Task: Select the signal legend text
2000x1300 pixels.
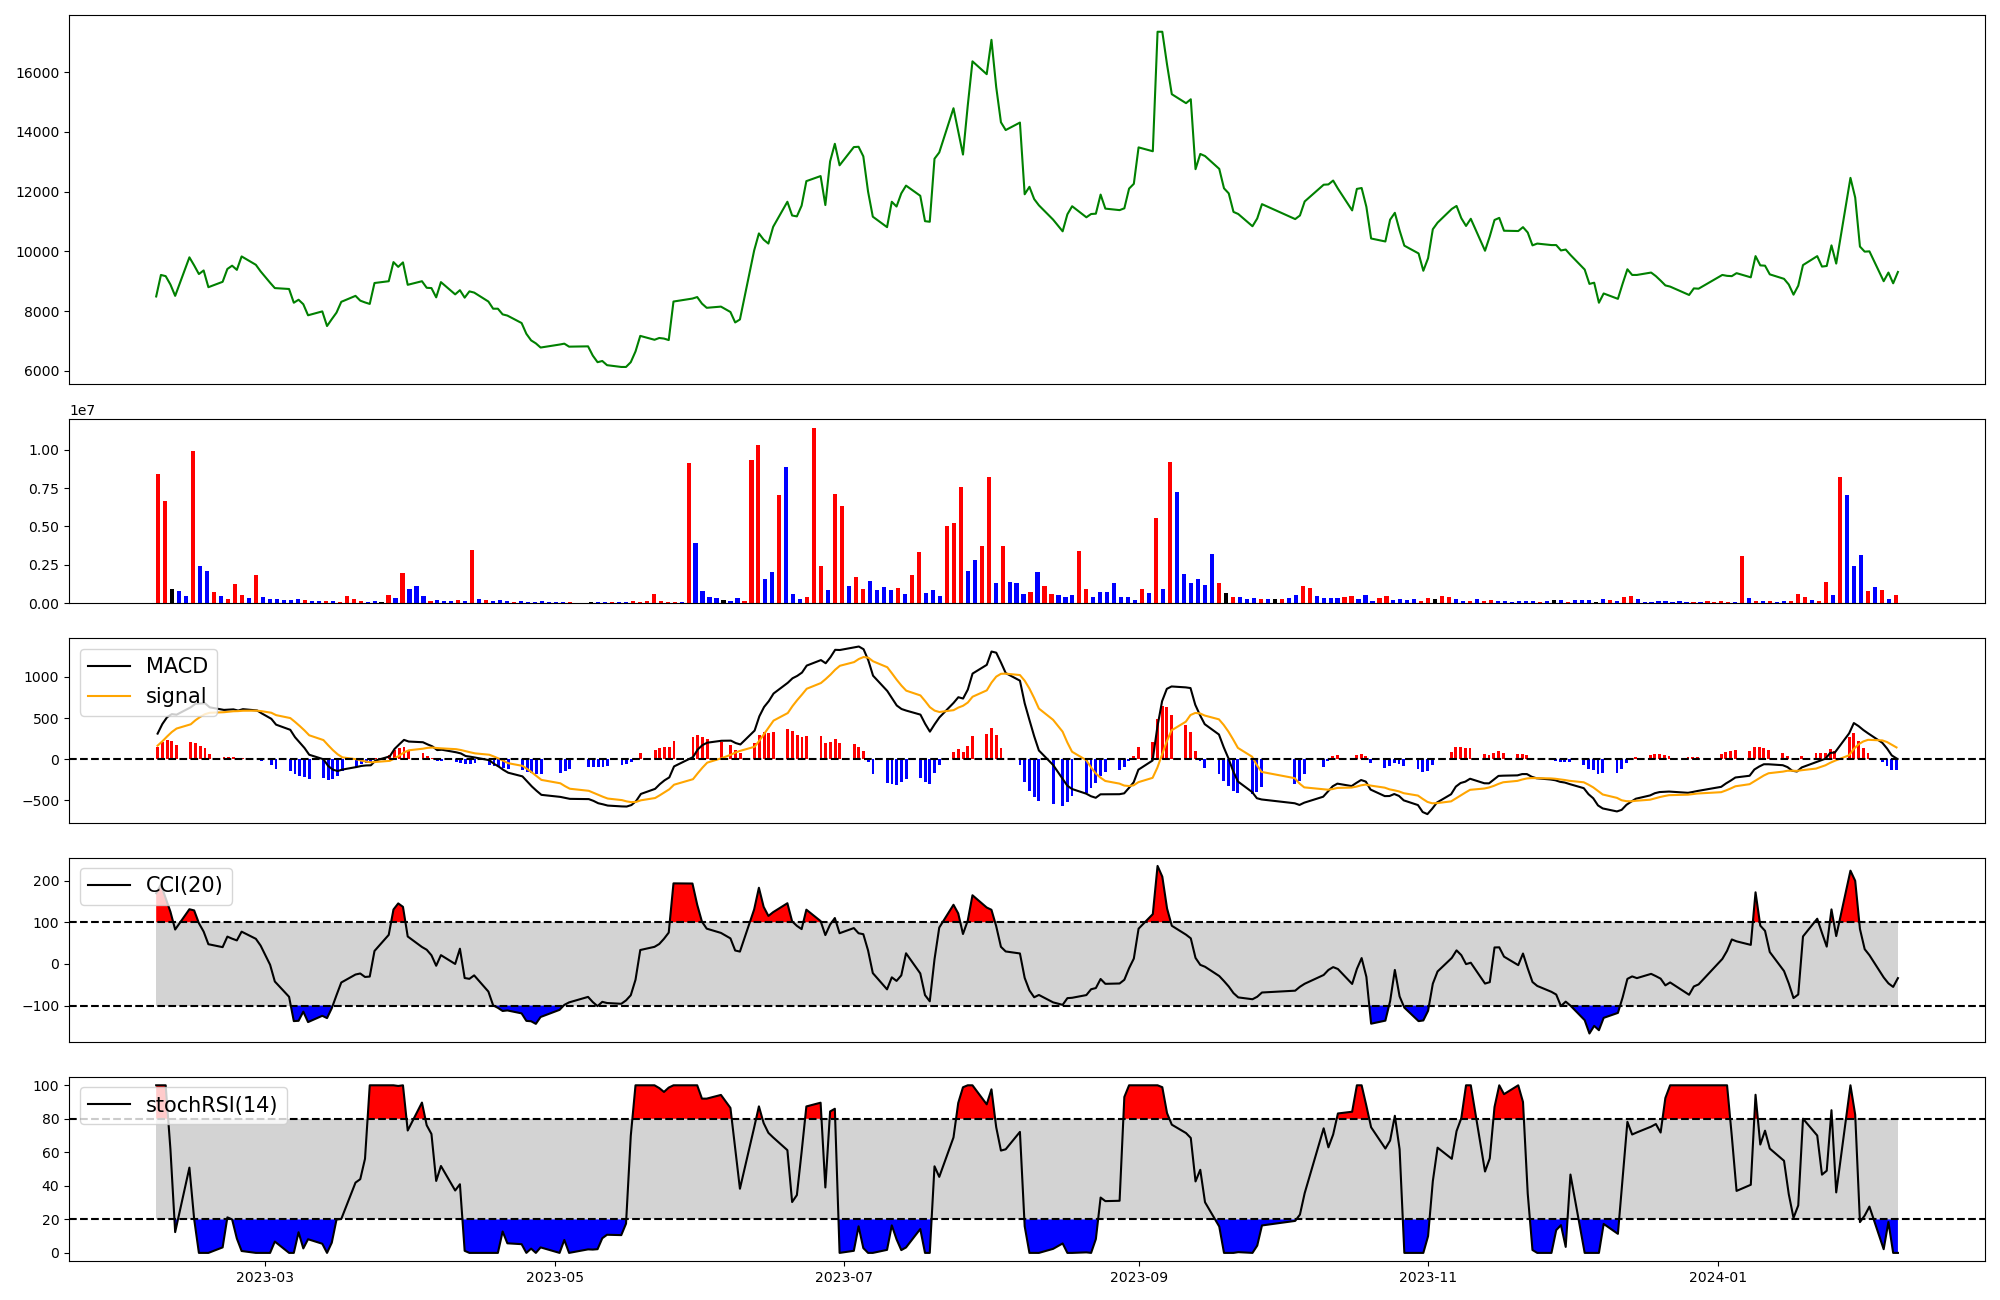Action: (176, 696)
